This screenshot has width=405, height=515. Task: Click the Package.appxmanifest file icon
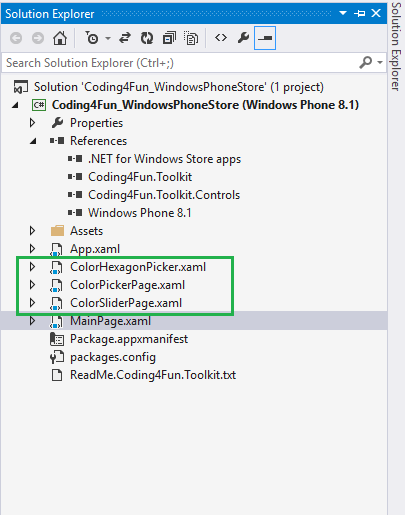click(57, 339)
